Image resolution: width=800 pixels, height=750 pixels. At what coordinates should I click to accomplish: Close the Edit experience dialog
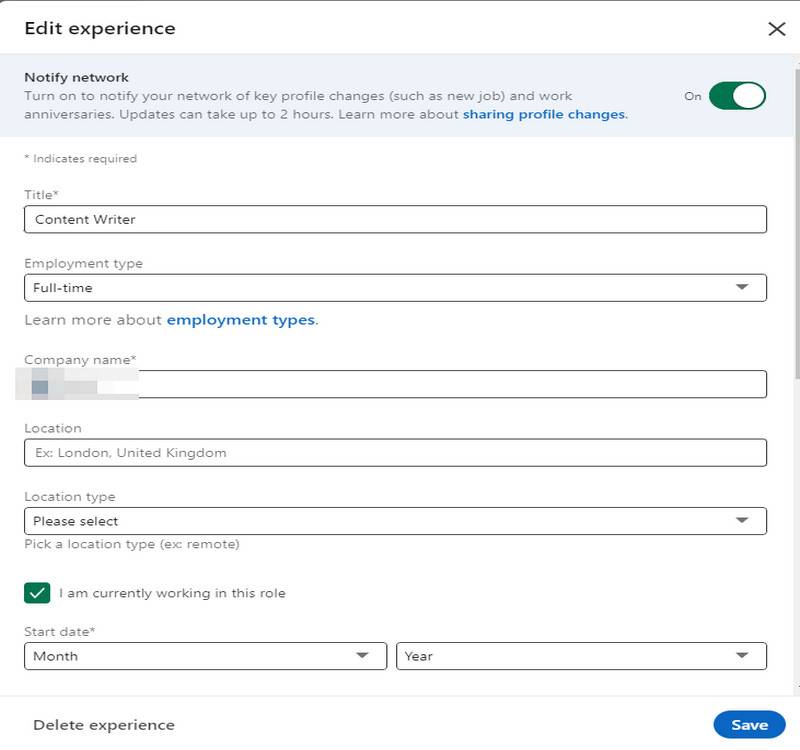pos(776,29)
